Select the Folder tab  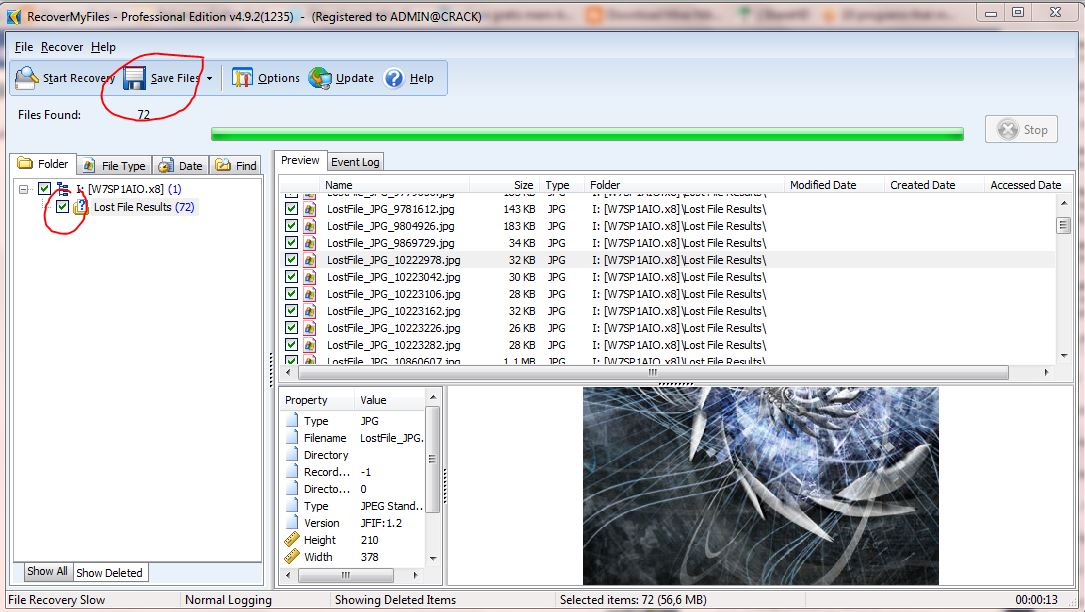(44, 164)
